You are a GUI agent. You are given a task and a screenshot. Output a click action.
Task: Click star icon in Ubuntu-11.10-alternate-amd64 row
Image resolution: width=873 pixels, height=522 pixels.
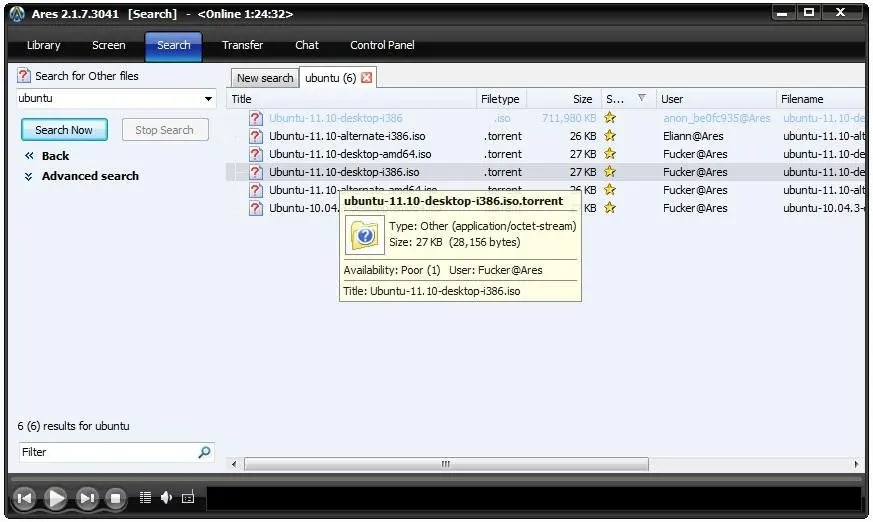(610, 189)
